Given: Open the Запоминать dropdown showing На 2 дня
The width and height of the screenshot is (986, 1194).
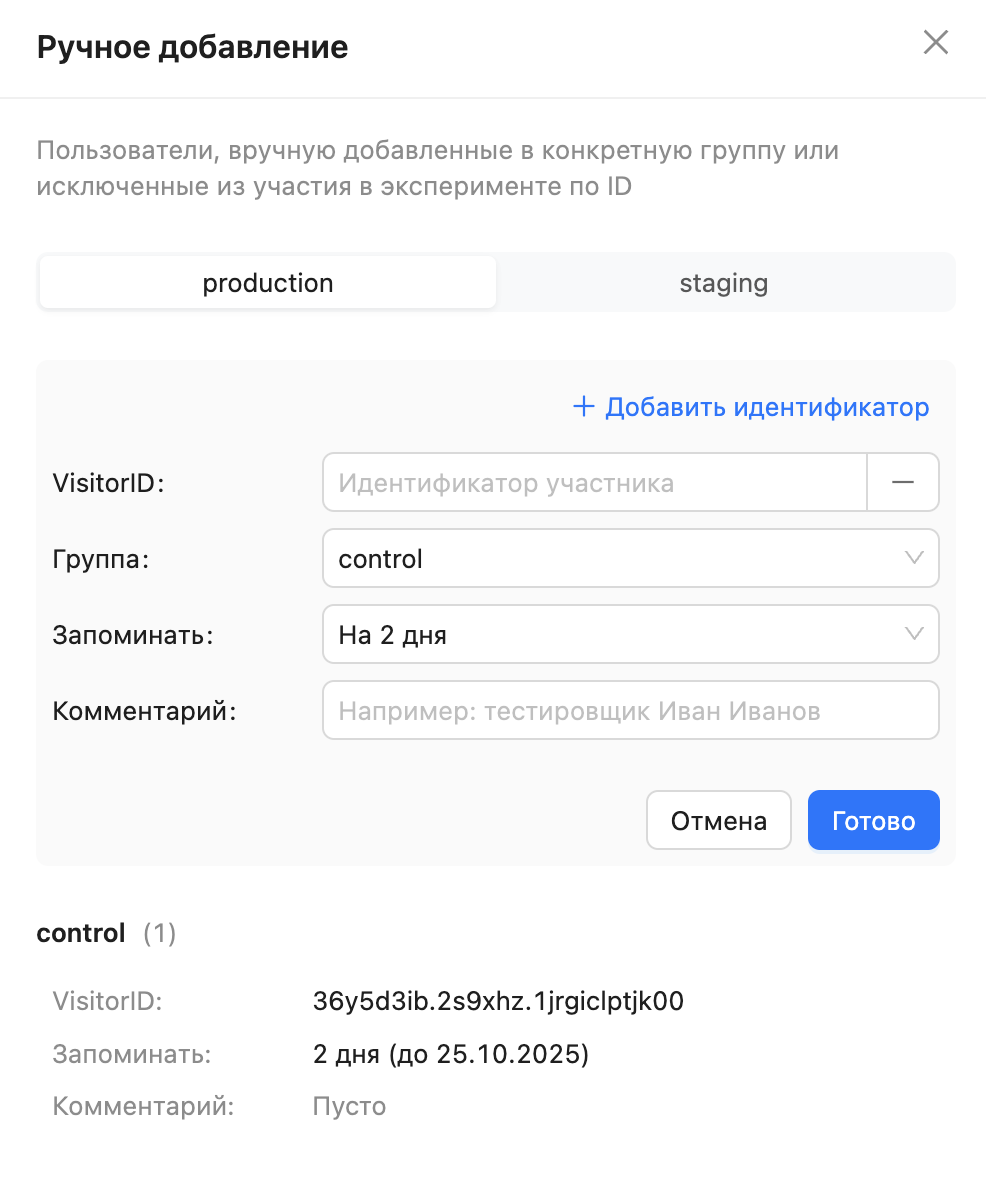Looking at the screenshot, I should click(630, 634).
